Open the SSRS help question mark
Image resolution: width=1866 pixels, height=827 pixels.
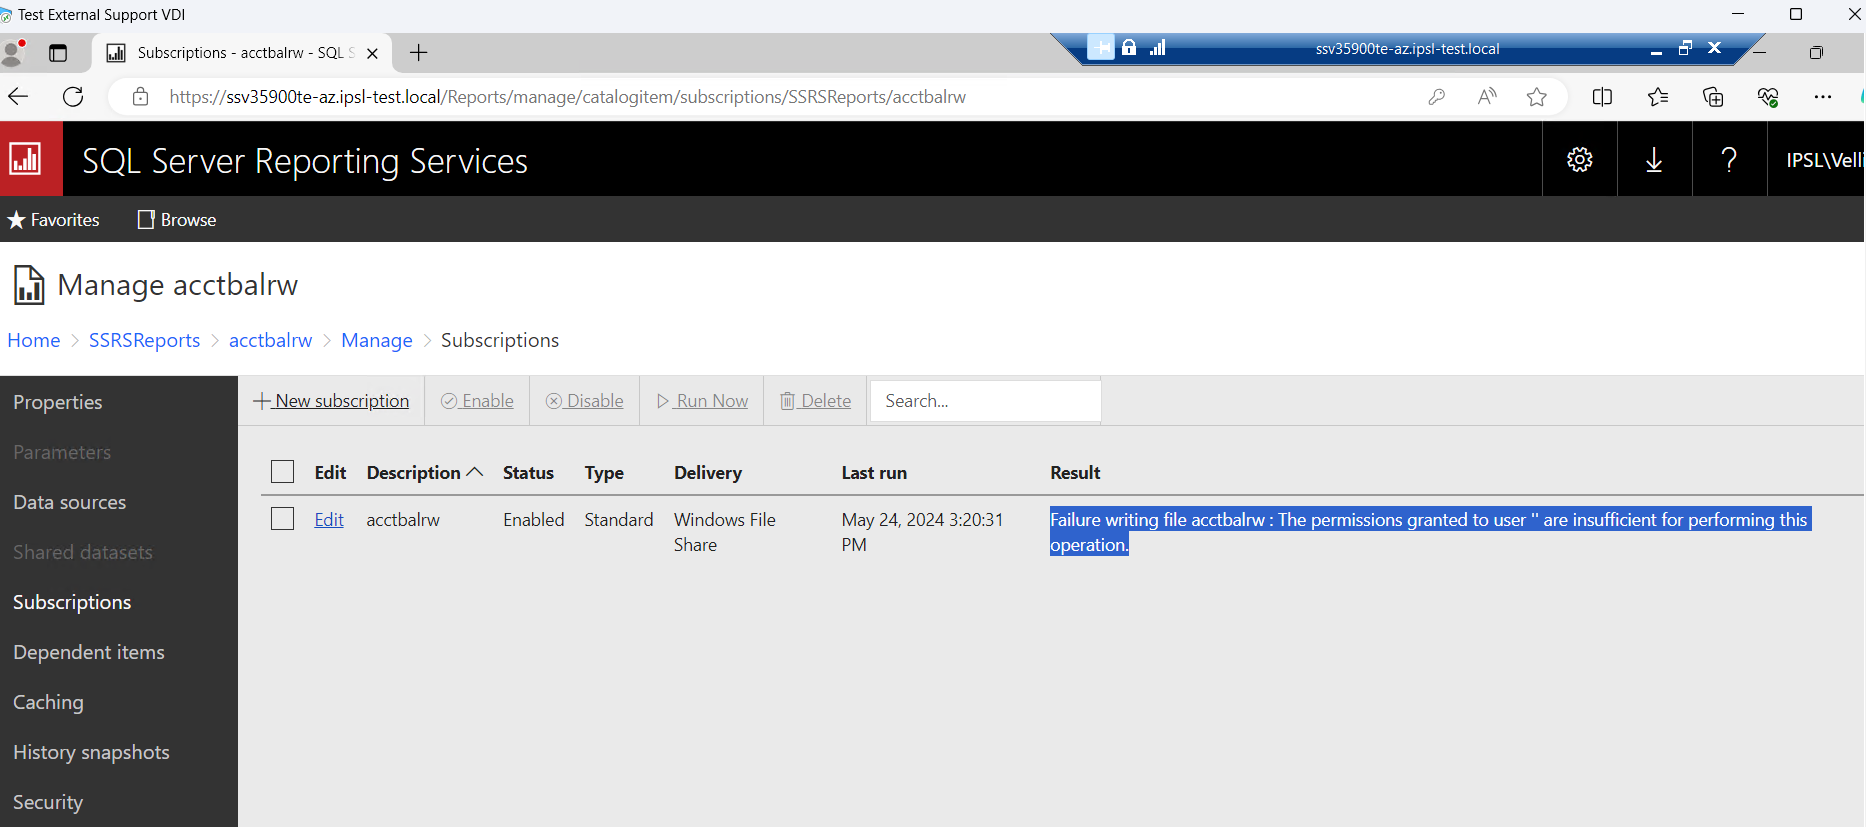tap(1729, 159)
